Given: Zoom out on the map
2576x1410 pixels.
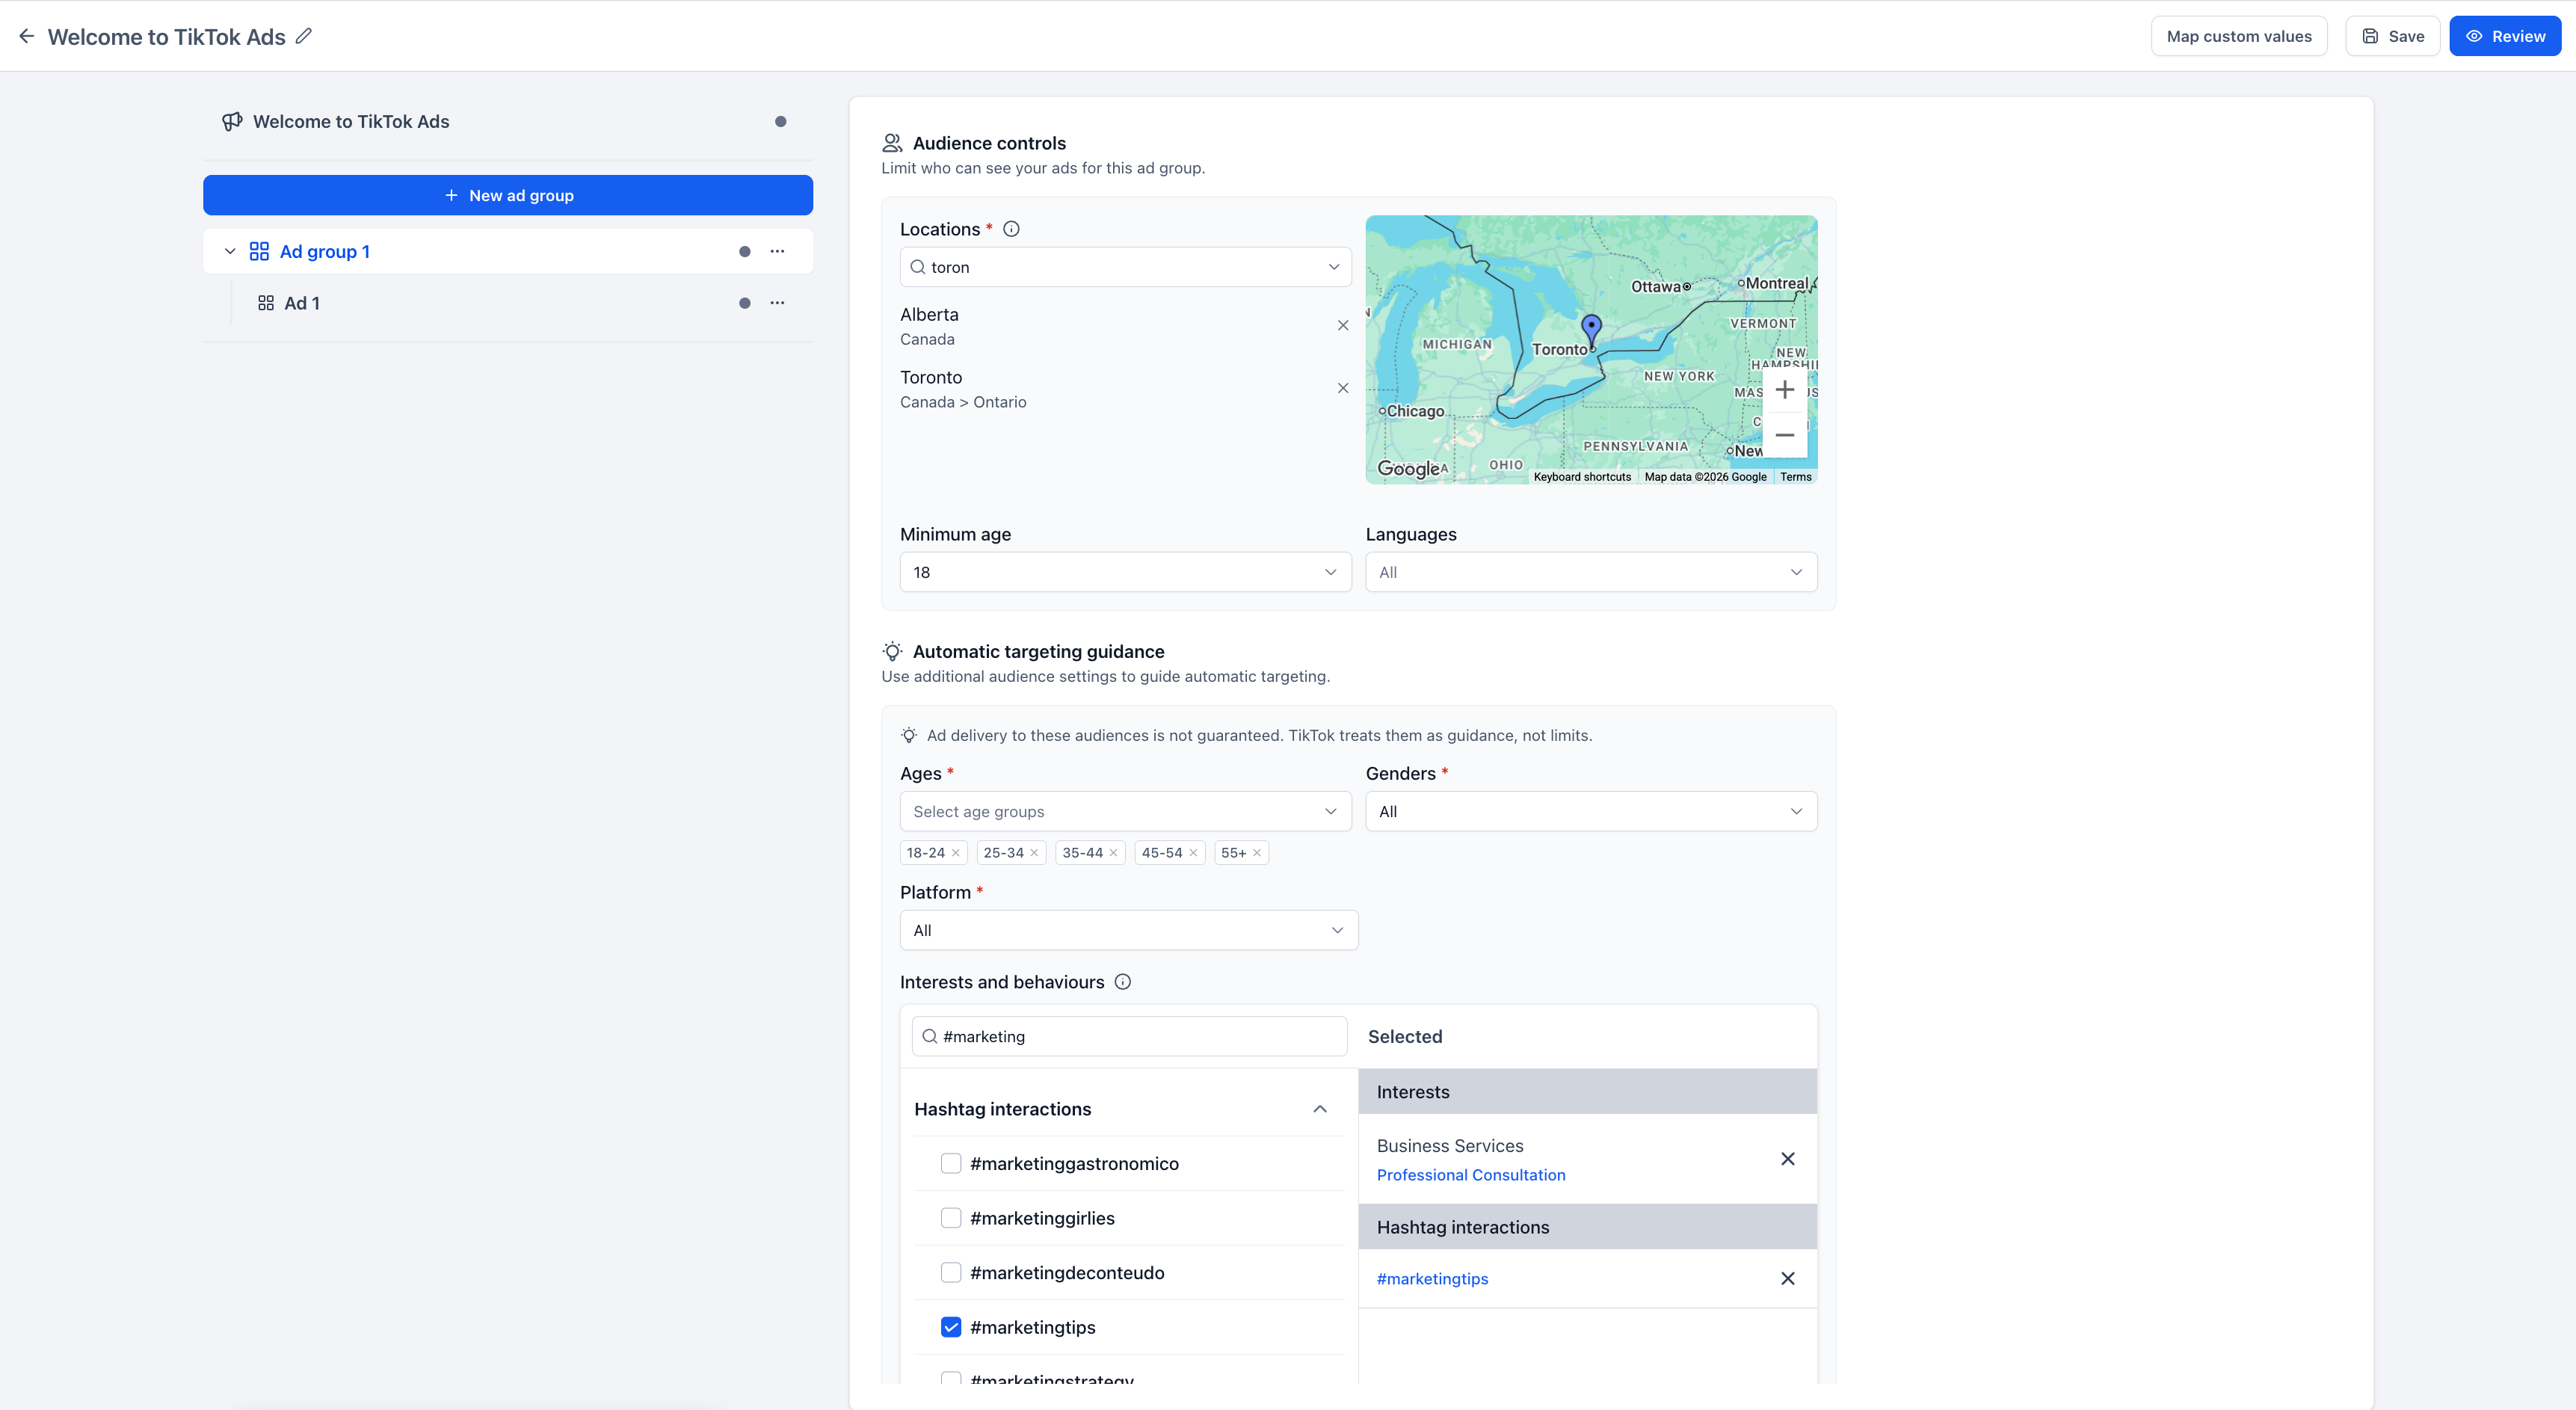Looking at the screenshot, I should coord(1785,435).
